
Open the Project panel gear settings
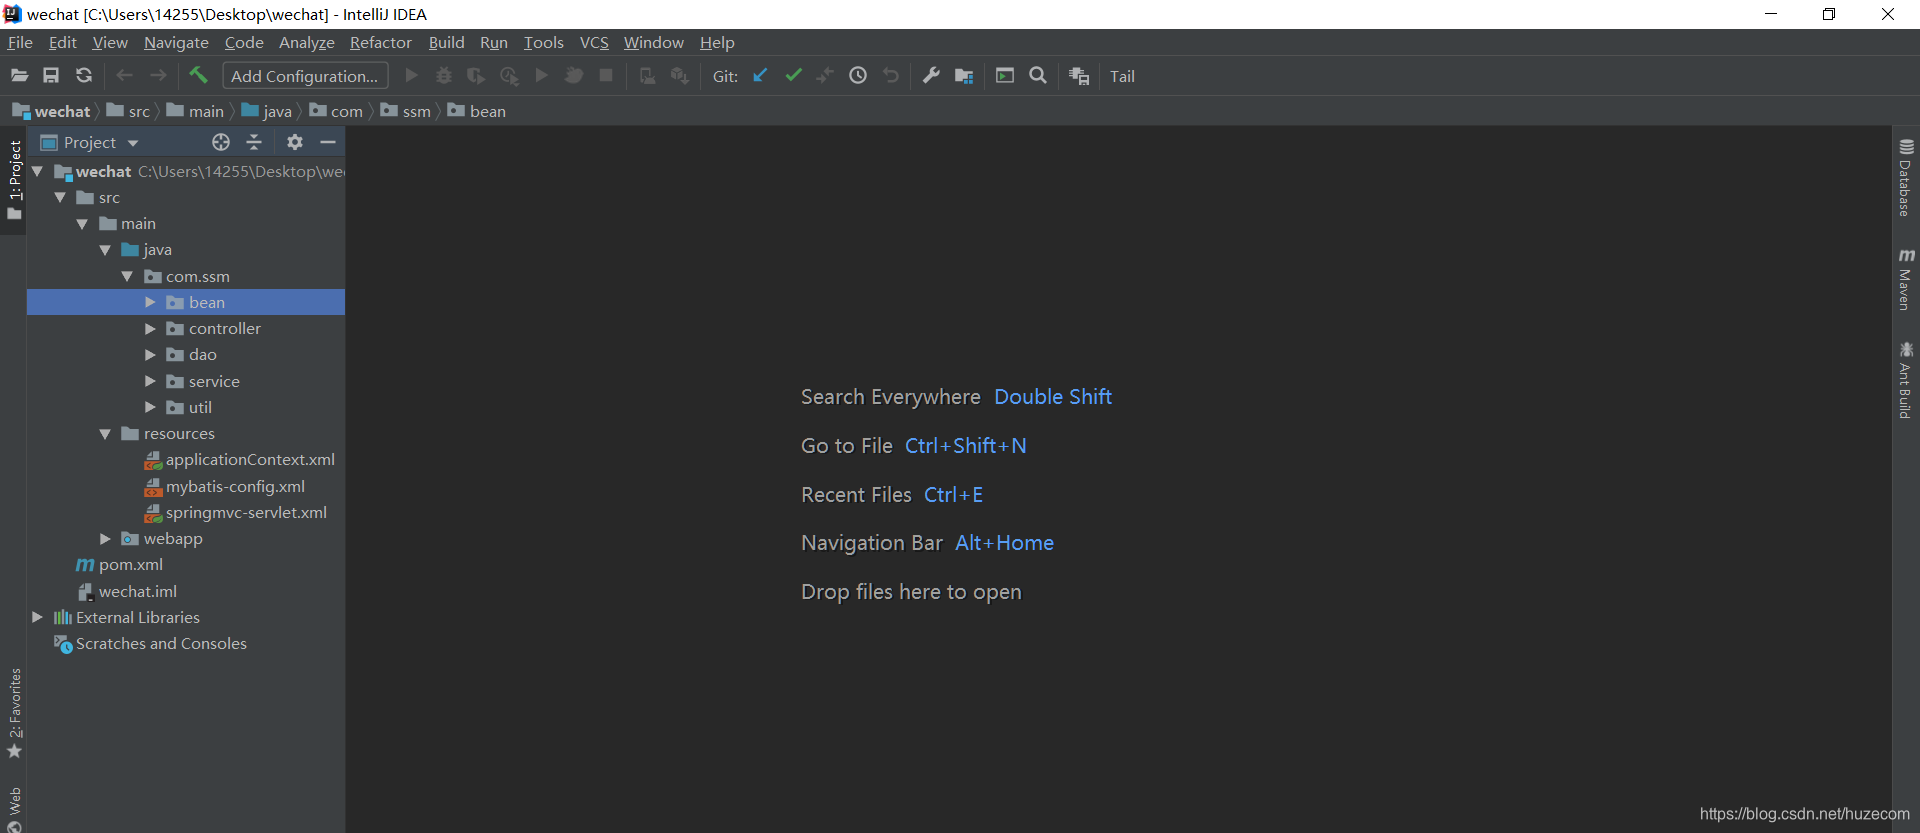click(294, 142)
